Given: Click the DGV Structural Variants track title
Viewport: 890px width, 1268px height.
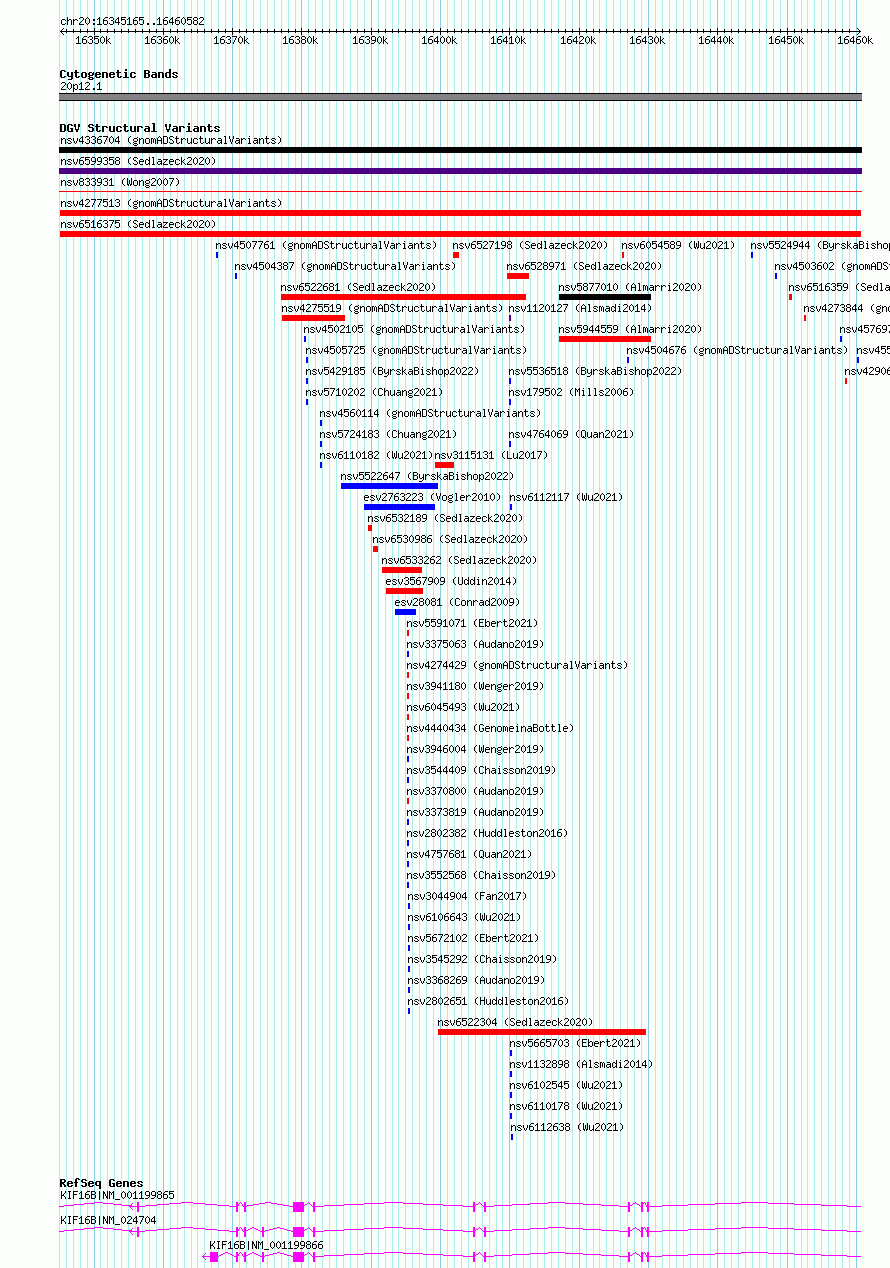Looking at the screenshot, I should 140,128.
